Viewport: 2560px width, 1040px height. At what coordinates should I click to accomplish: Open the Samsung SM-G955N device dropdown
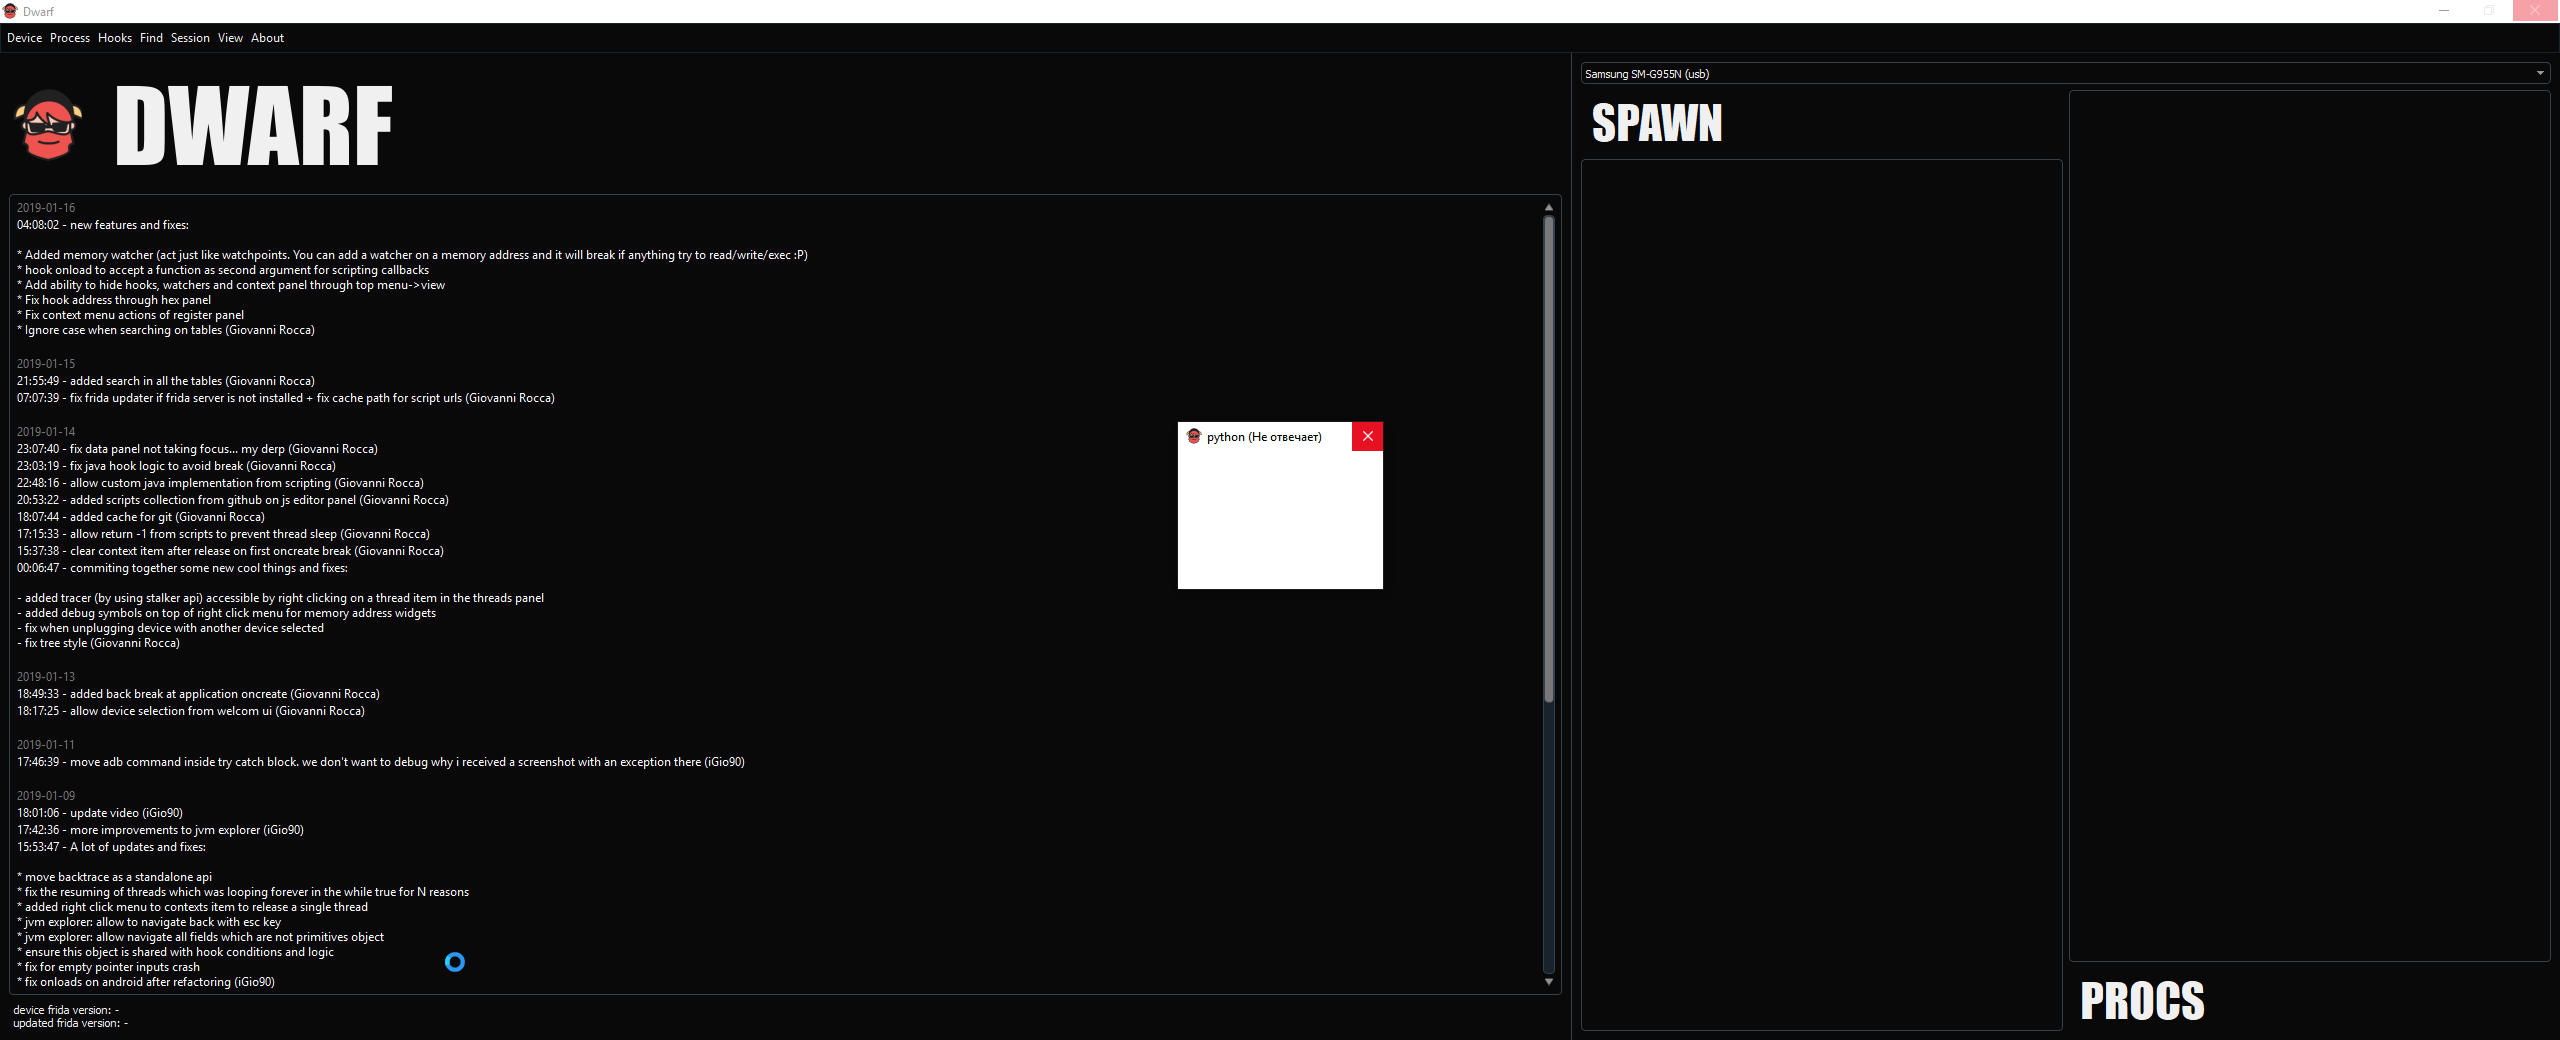pyautogui.click(x=2539, y=72)
